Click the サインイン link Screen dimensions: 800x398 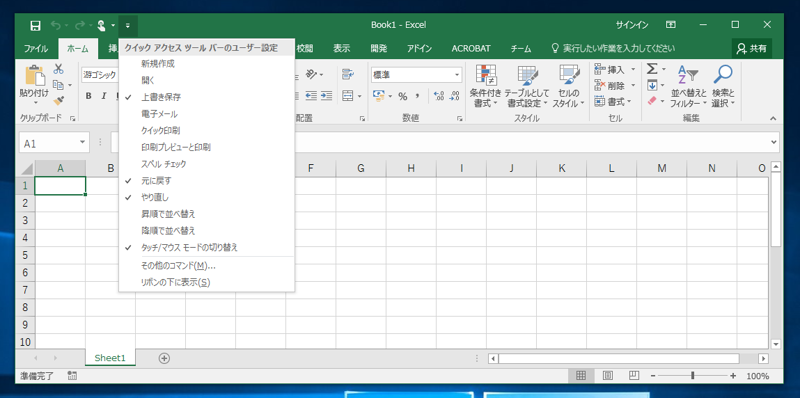point(632,25)
